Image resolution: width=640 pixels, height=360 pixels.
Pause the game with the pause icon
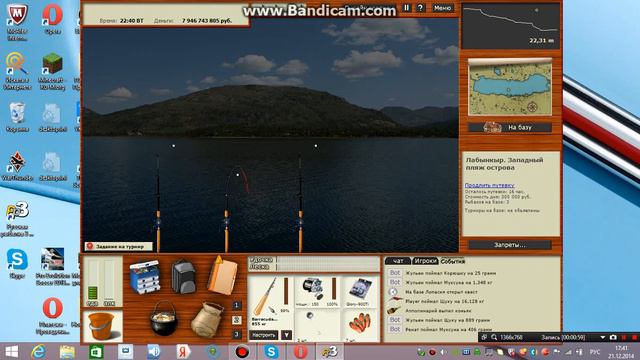point(407,8)
